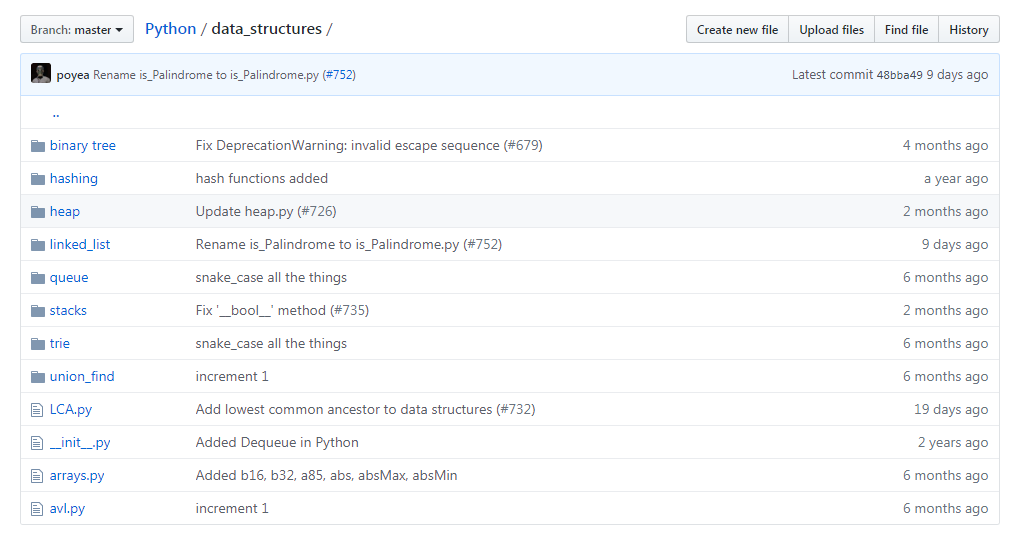Click the folder icon next to linked_list
The image size is (1016, 539).
tap(38, 245)
